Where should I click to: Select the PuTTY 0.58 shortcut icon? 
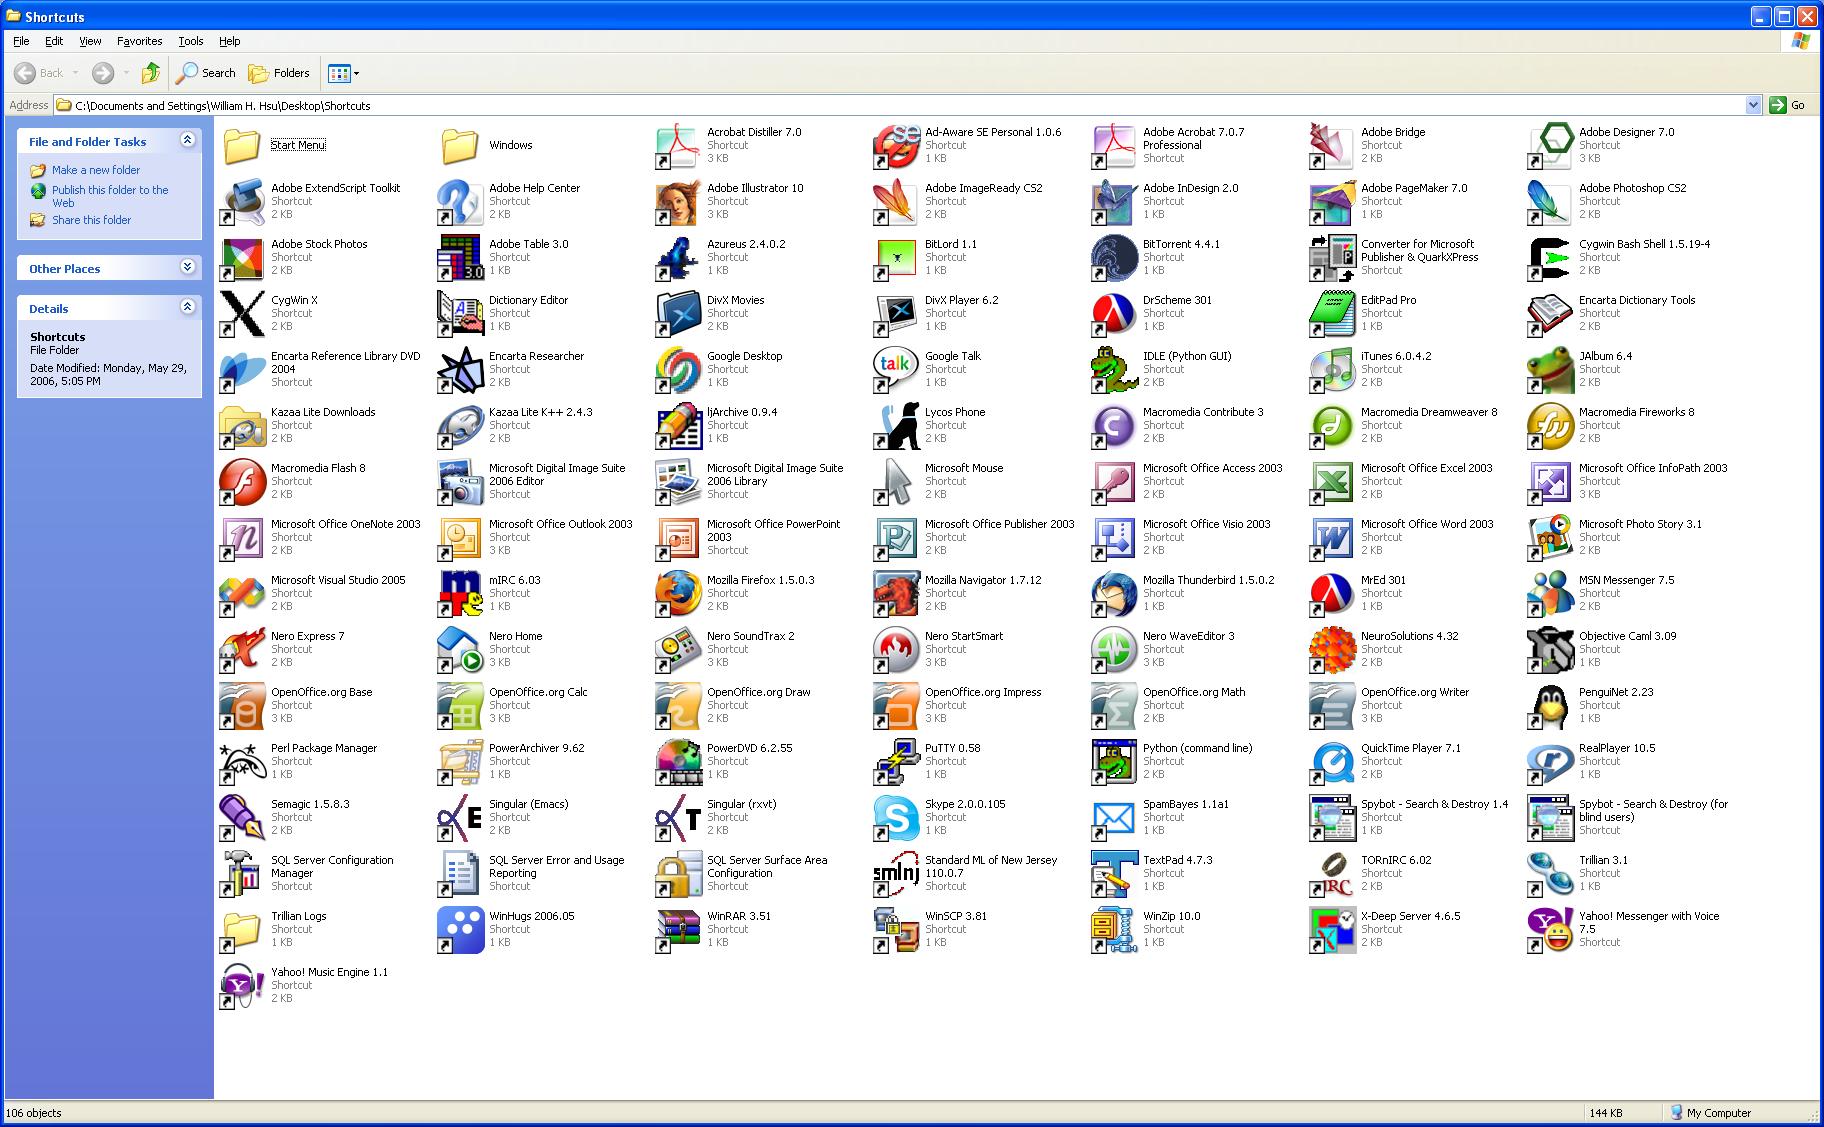coord(896,761)
